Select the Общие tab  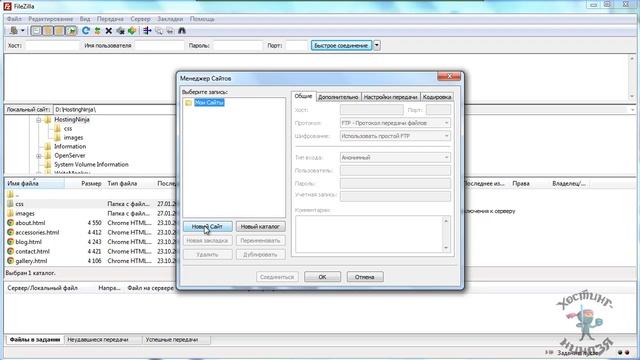pos(303,96)
